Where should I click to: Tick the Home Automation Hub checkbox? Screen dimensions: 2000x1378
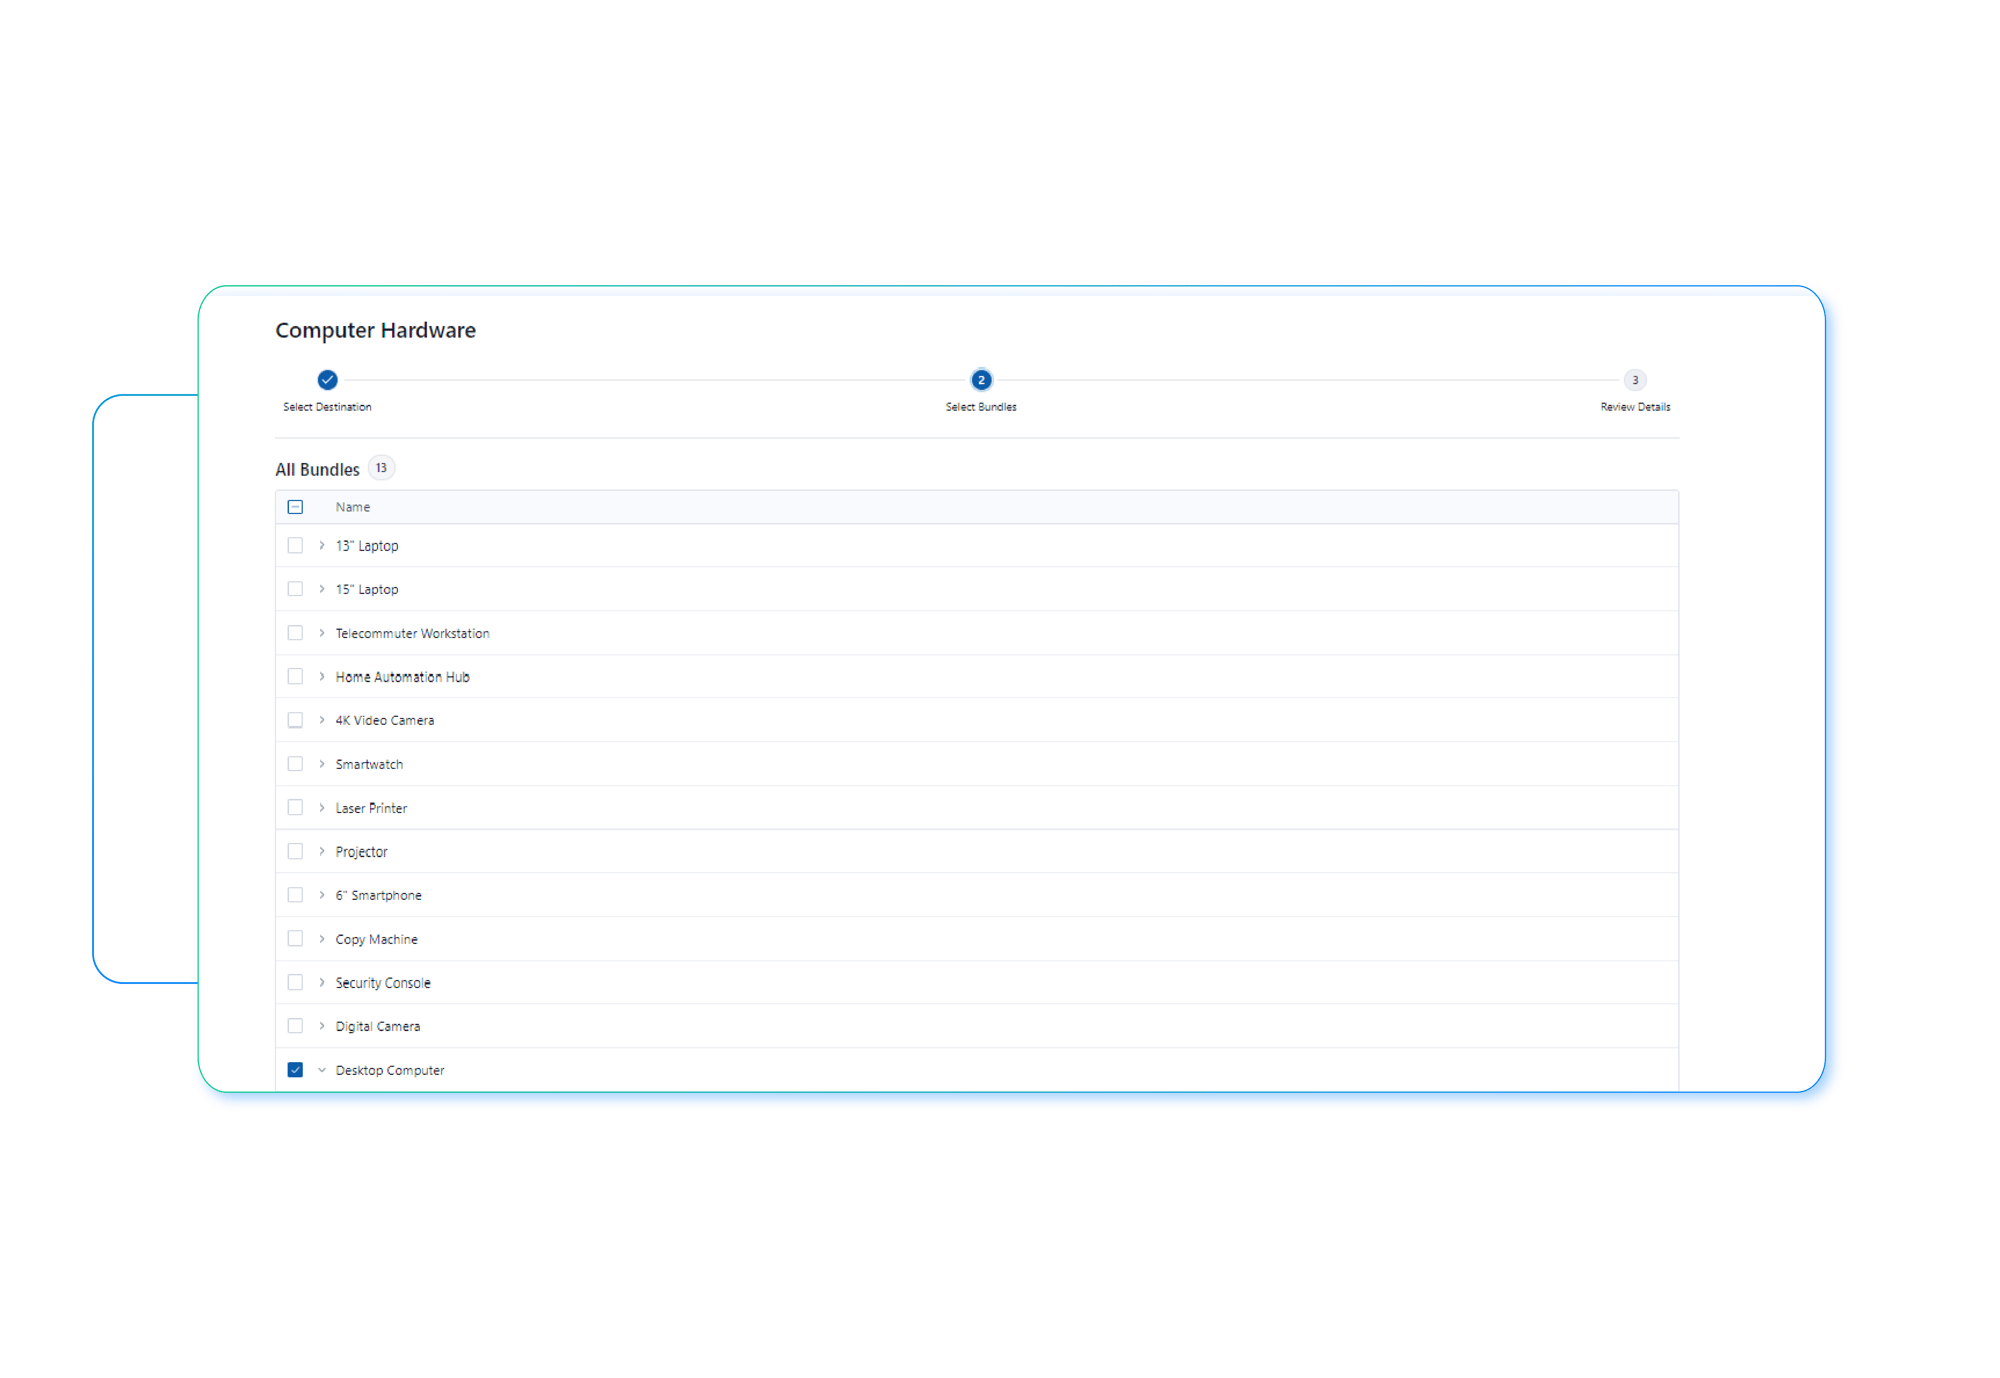coord(295,677)
